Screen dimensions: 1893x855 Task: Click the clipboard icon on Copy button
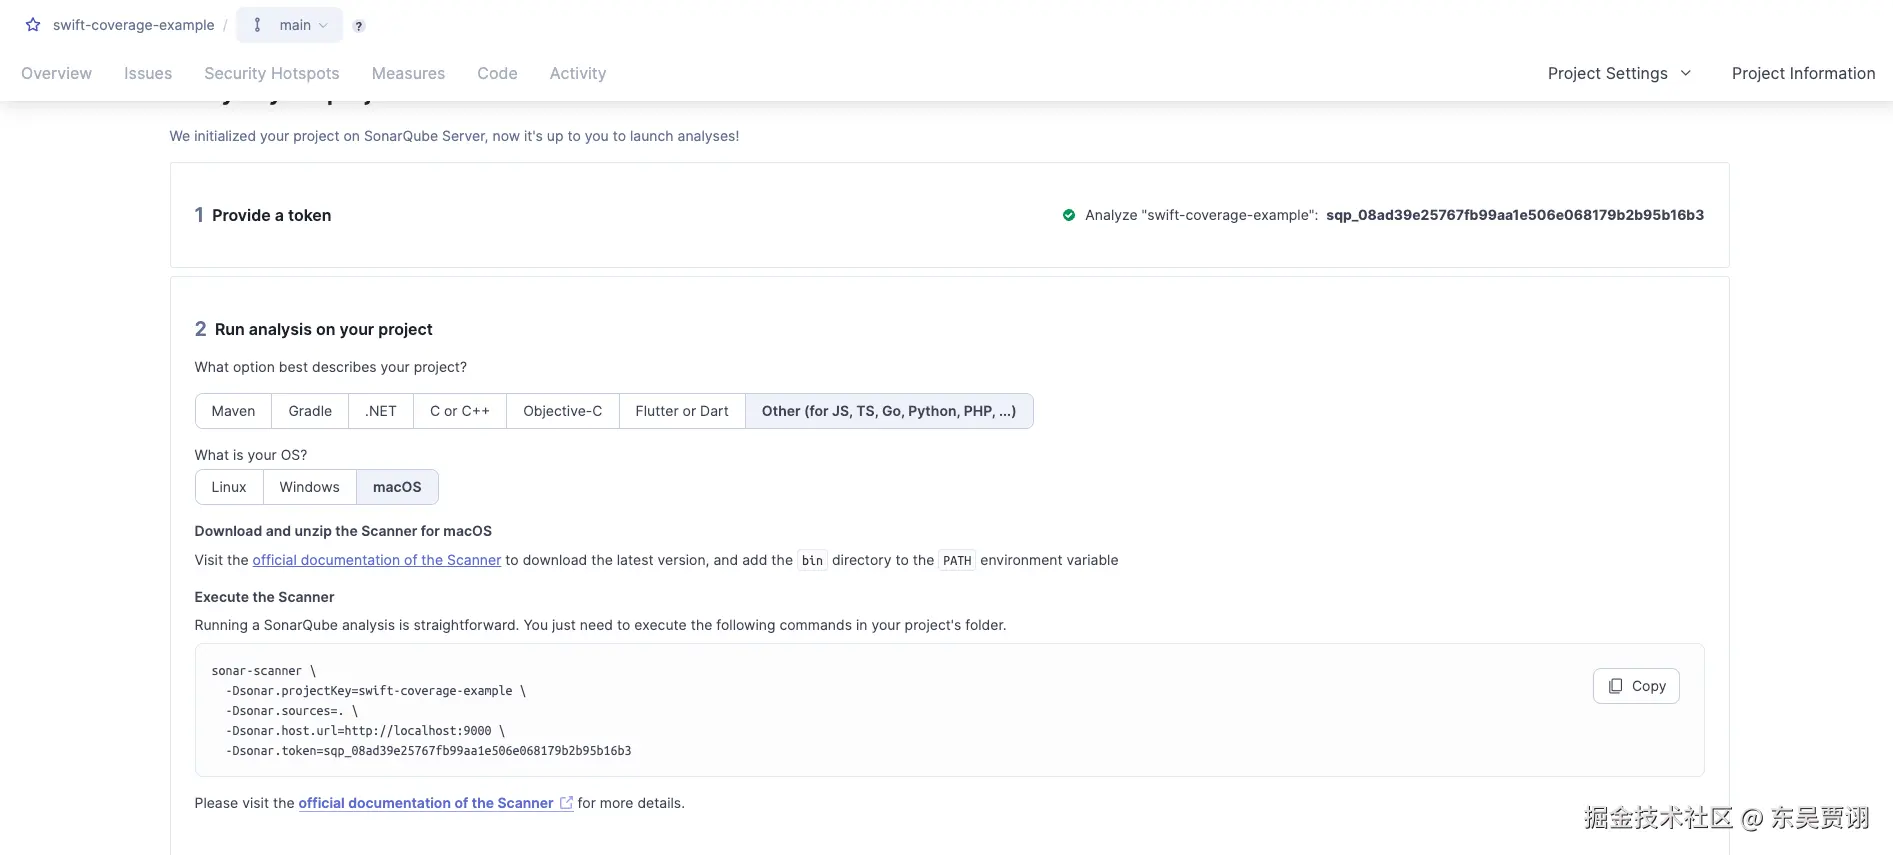tap(1615, 686)
